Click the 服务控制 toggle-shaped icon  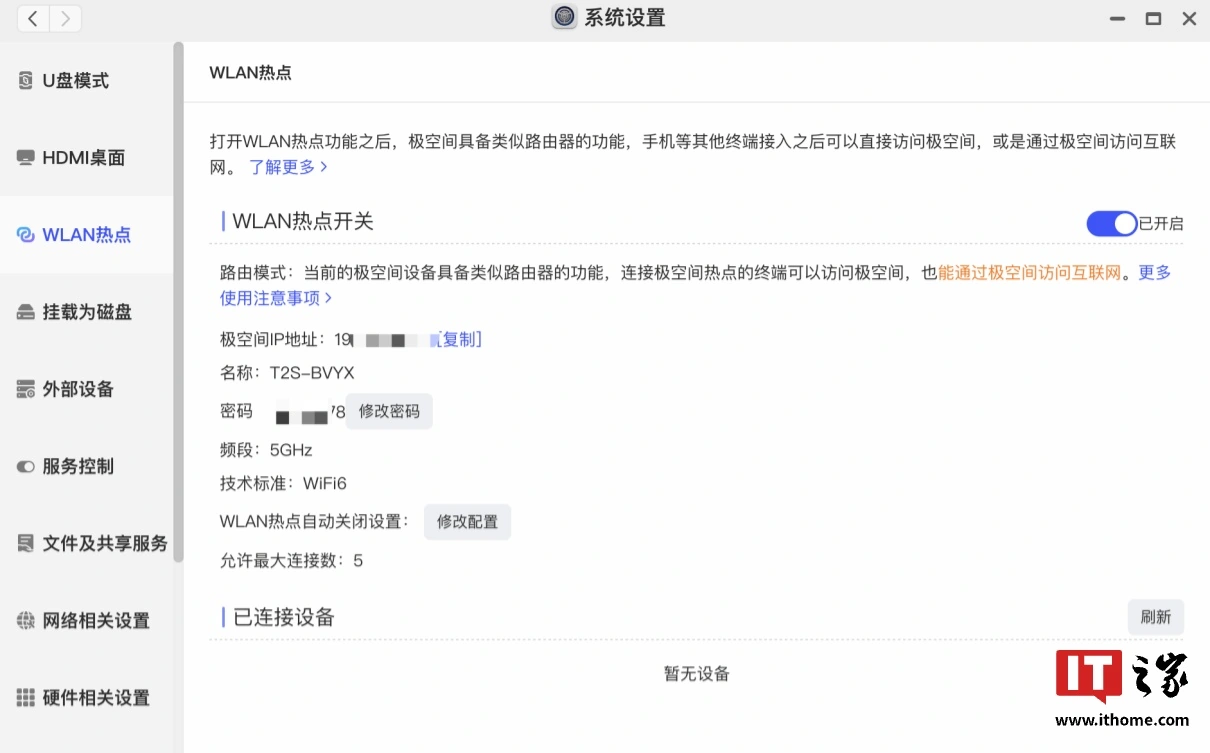(x=26, y=467)
